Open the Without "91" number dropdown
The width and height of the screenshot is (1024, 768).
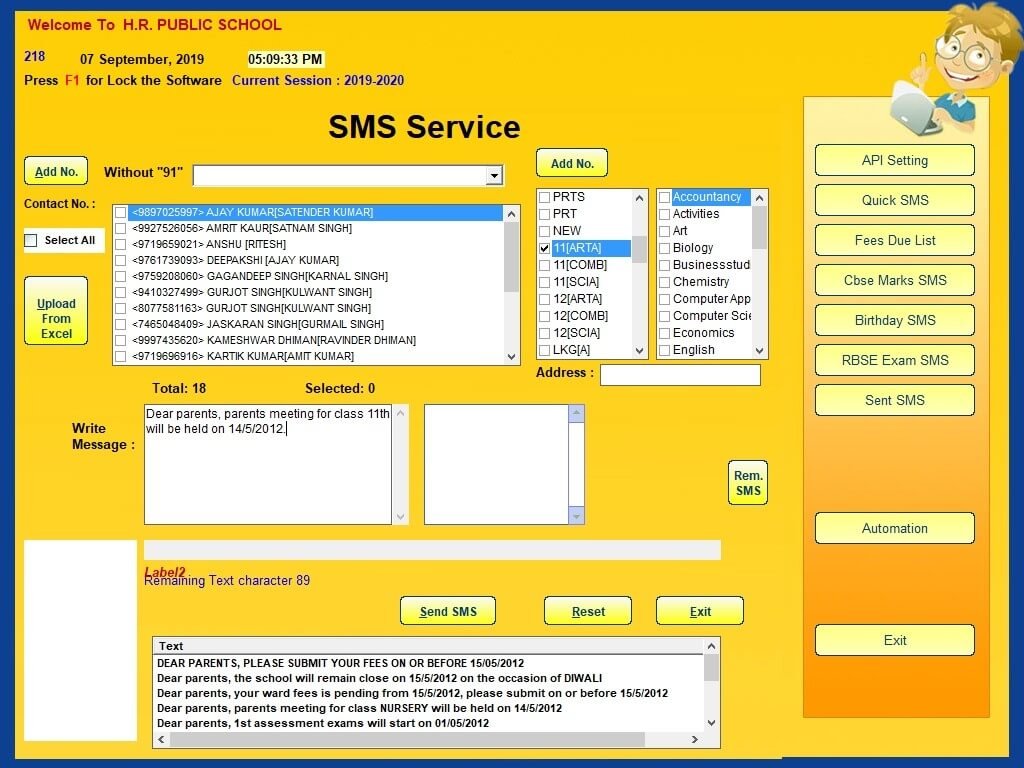494,176
